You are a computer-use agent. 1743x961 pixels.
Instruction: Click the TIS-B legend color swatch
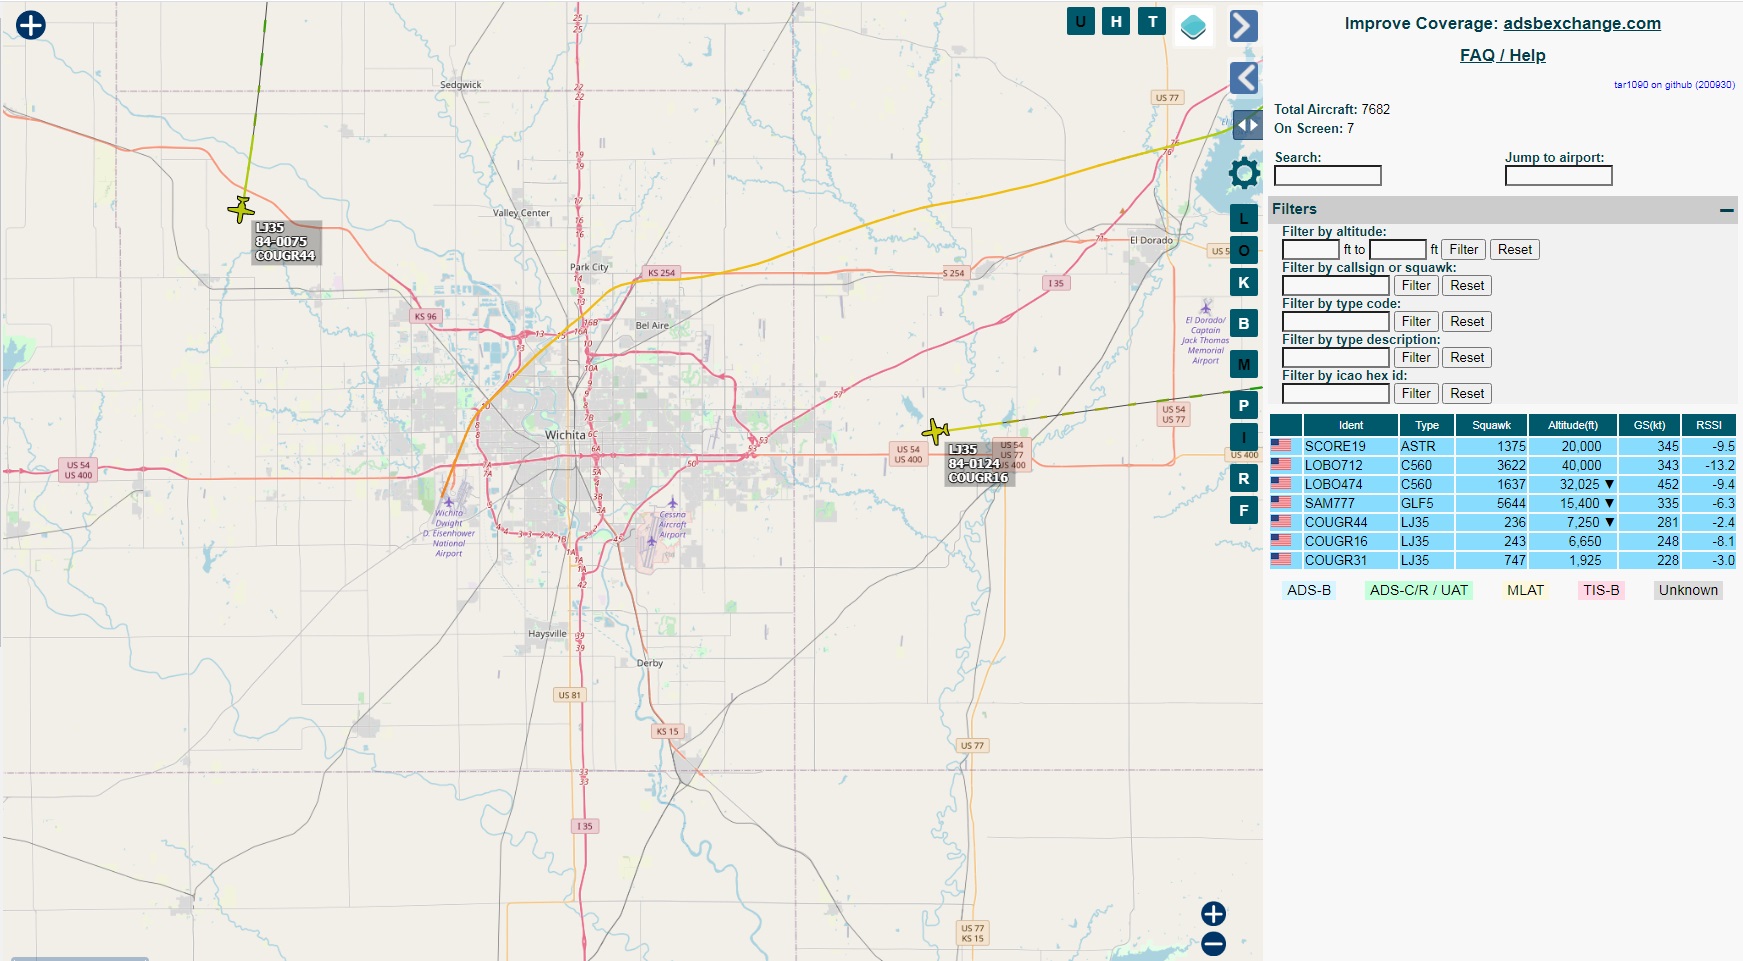click(x=1601, y=591)
